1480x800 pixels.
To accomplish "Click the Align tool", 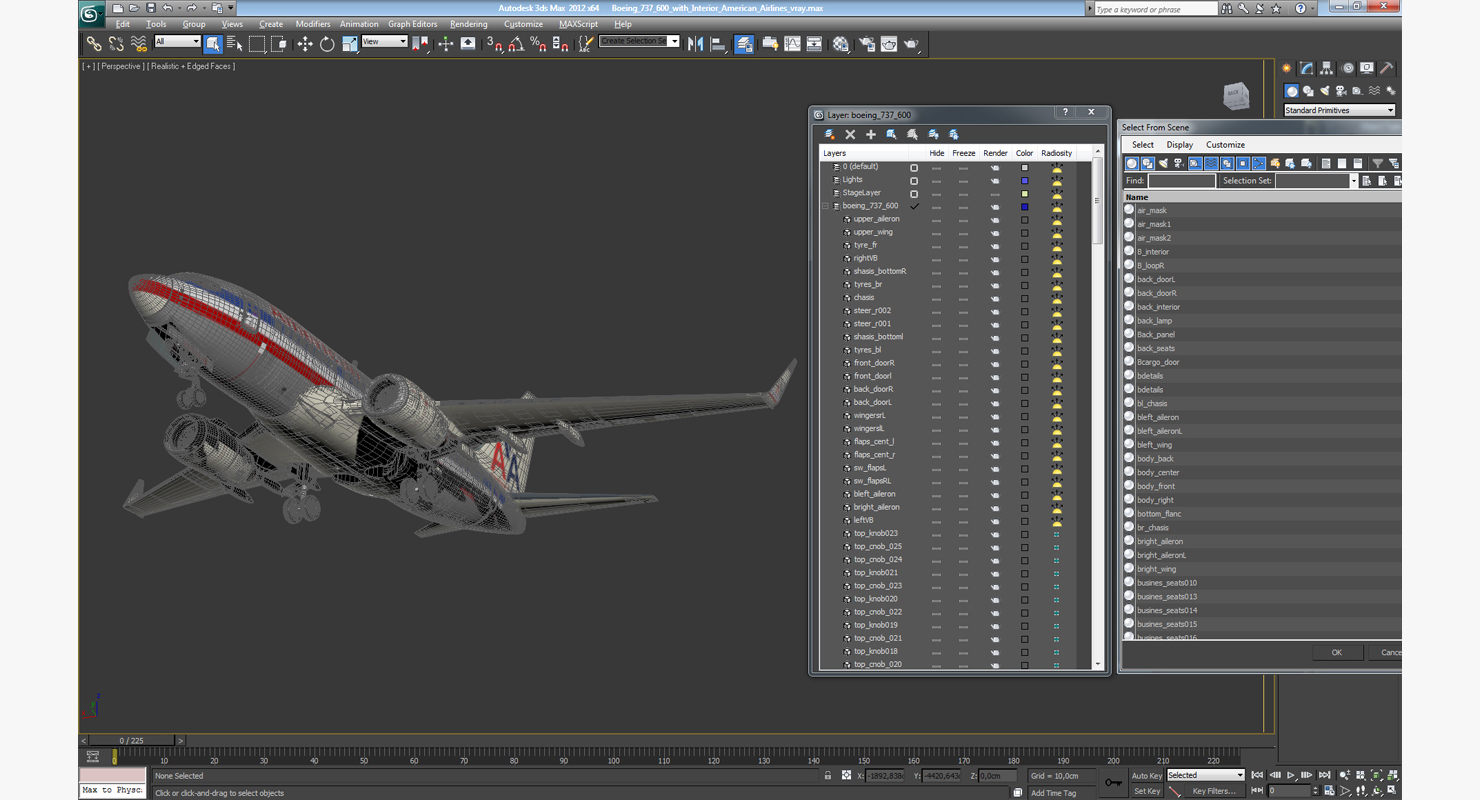I will (x=718, y=44).
